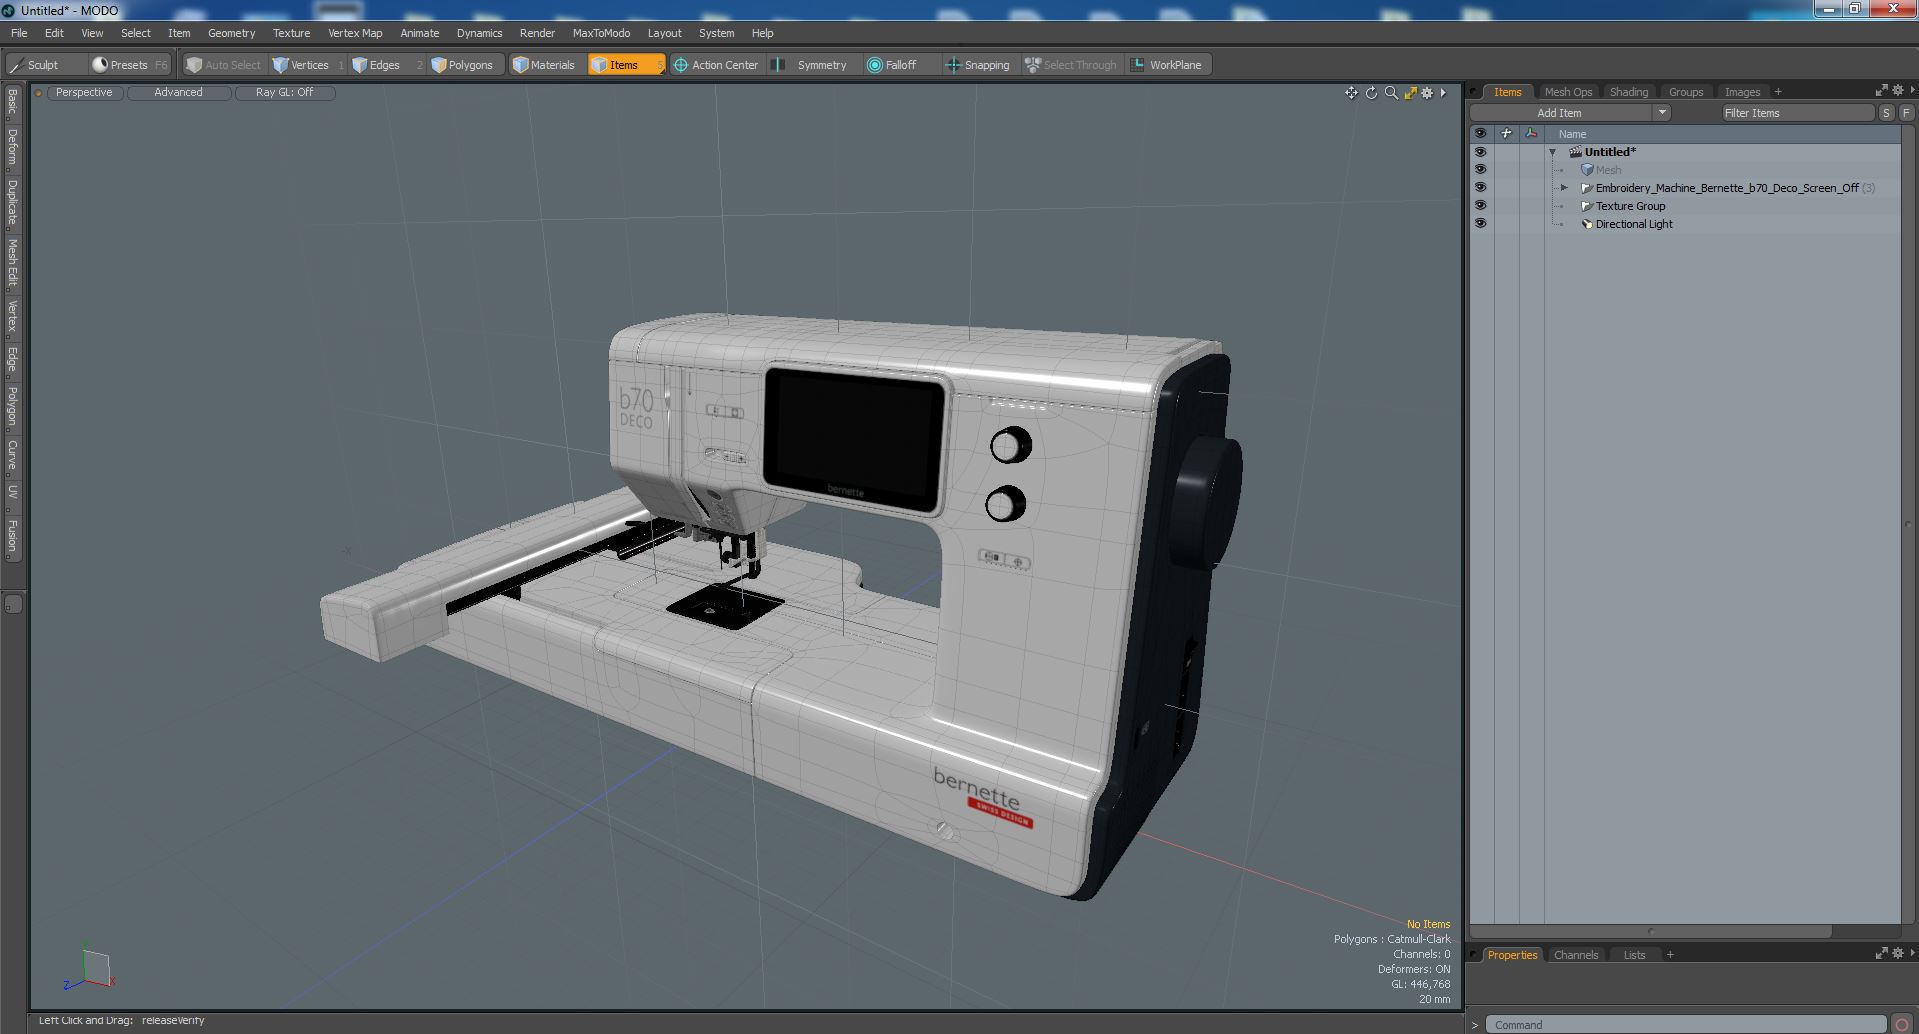Click the Command input field
1919x1034 pixels.
1685,1025
